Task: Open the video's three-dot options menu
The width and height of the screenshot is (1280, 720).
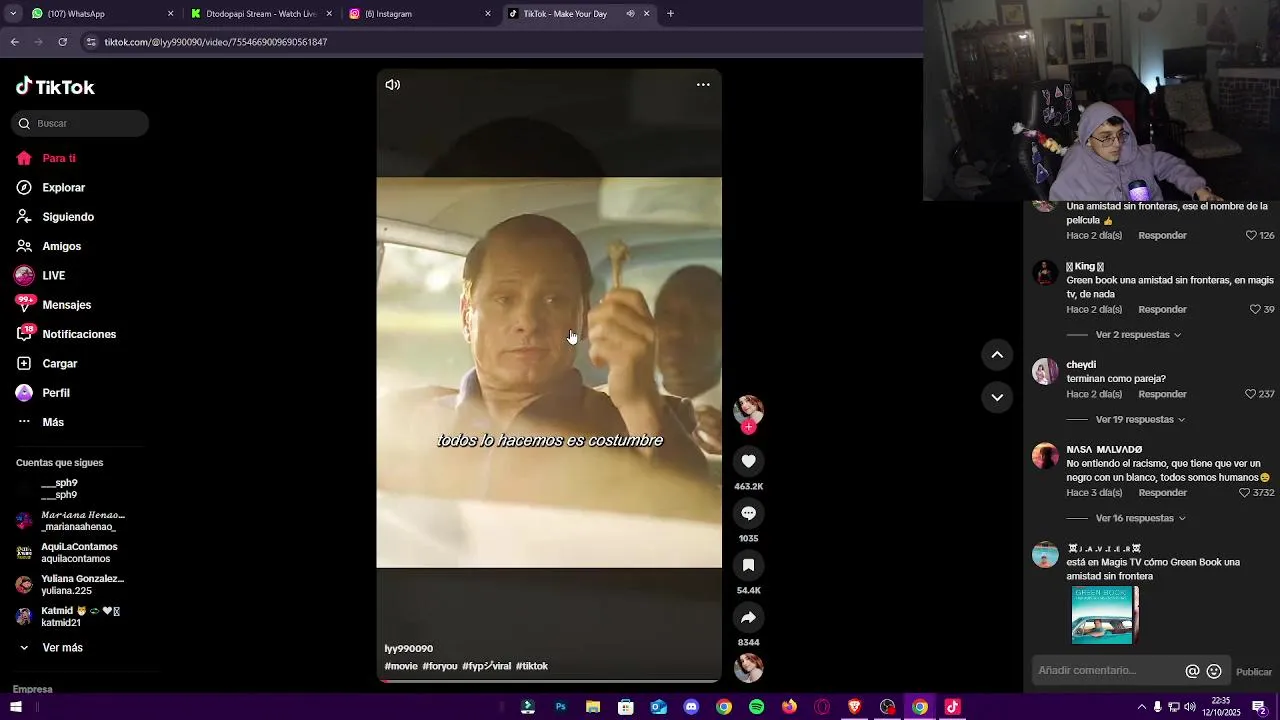Action: [x=703, y=85]
